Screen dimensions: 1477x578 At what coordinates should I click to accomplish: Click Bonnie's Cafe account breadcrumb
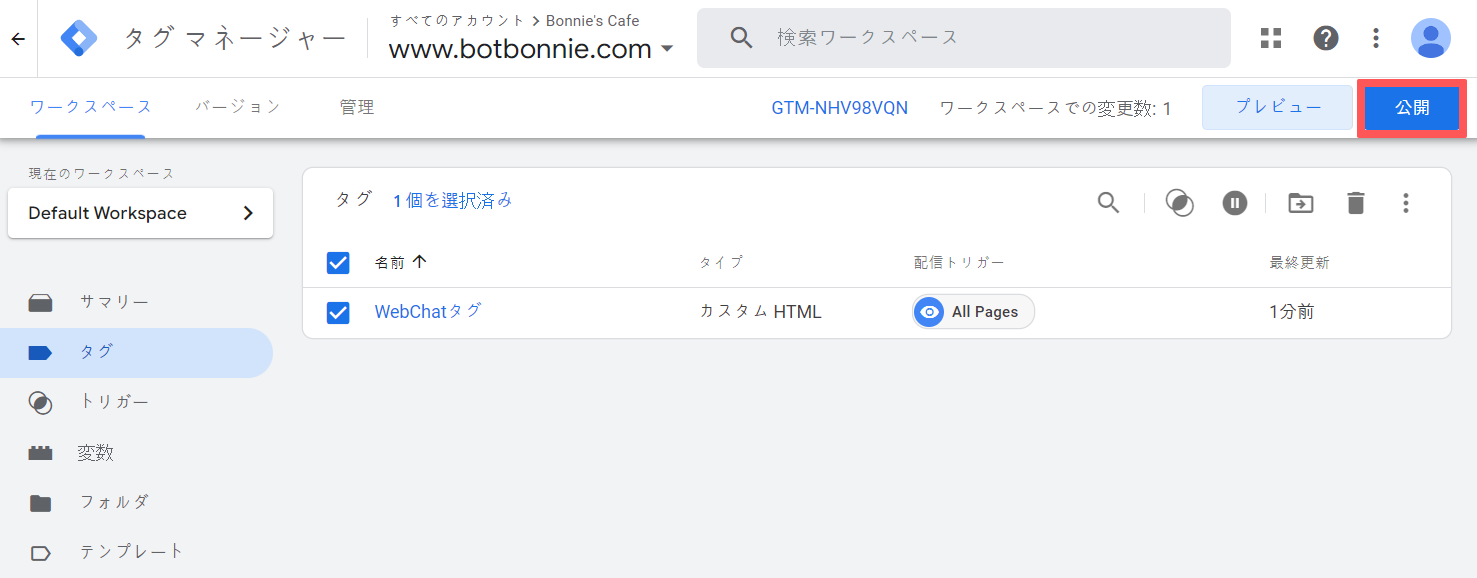(x=592, y=20)
